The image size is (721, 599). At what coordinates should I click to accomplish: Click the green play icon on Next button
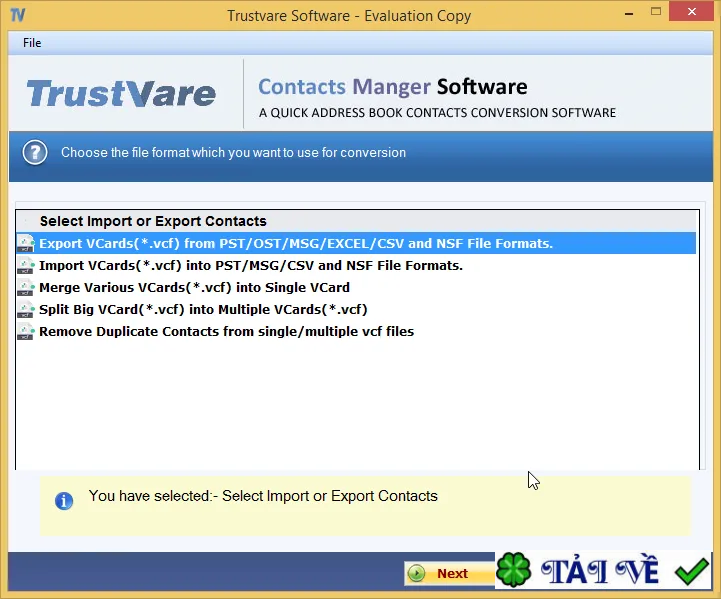pos(417,573)
